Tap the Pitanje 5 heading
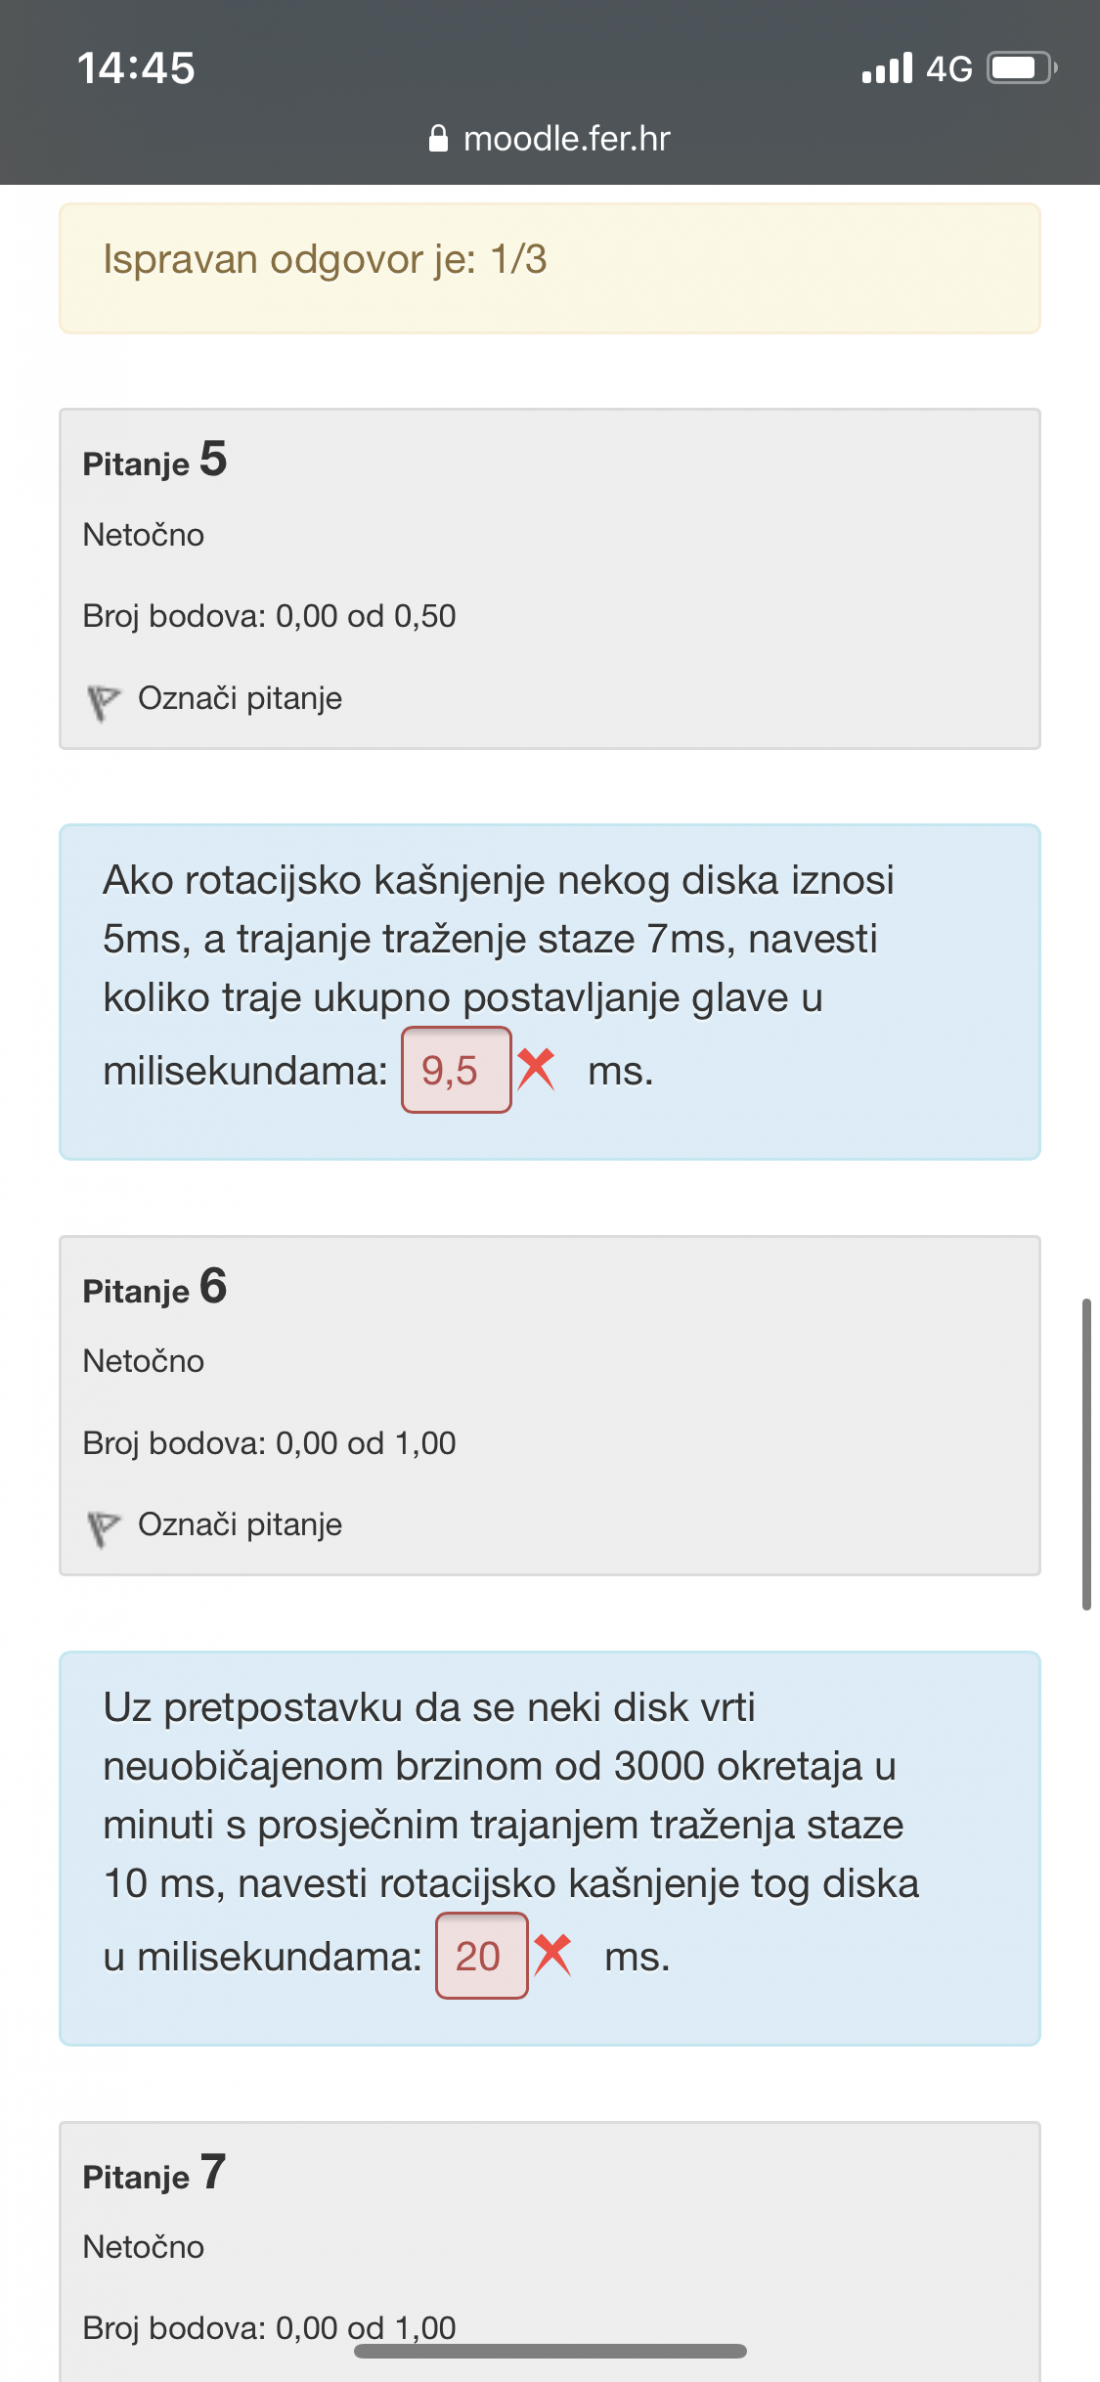The image size is (1100, 2382). point(155,460)
